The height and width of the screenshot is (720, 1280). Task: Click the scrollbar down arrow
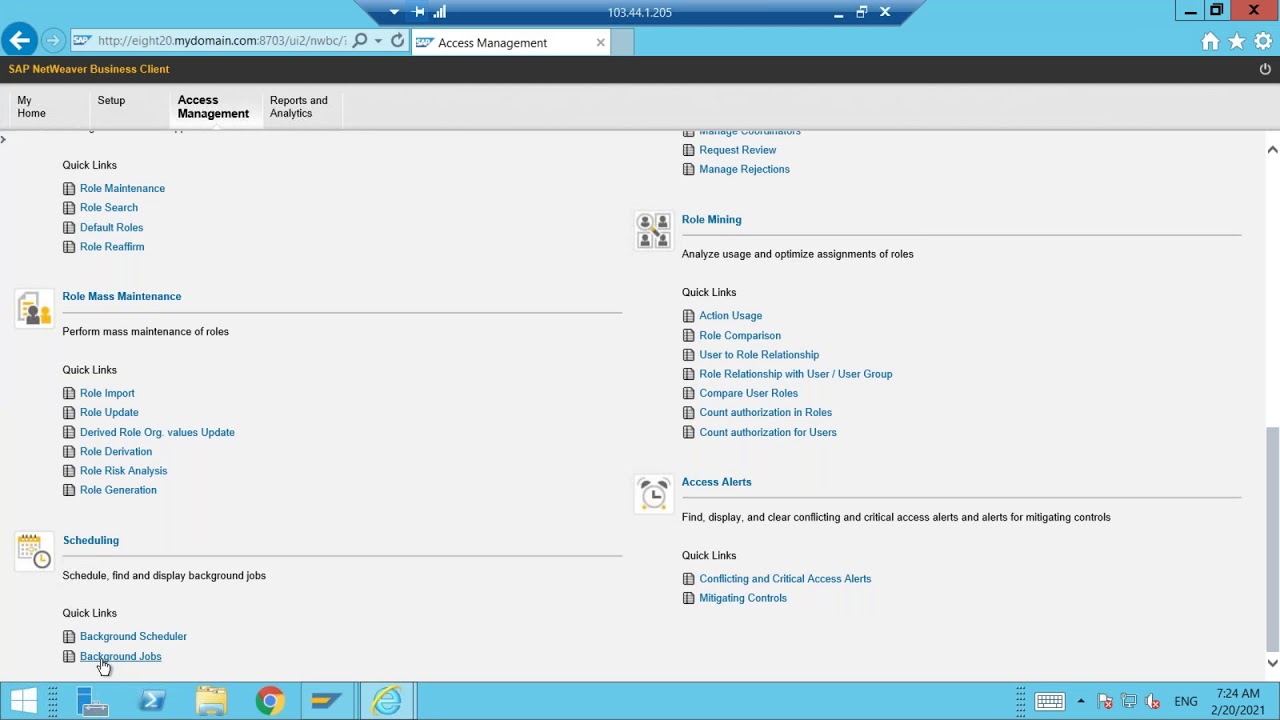pos(1272,663)
